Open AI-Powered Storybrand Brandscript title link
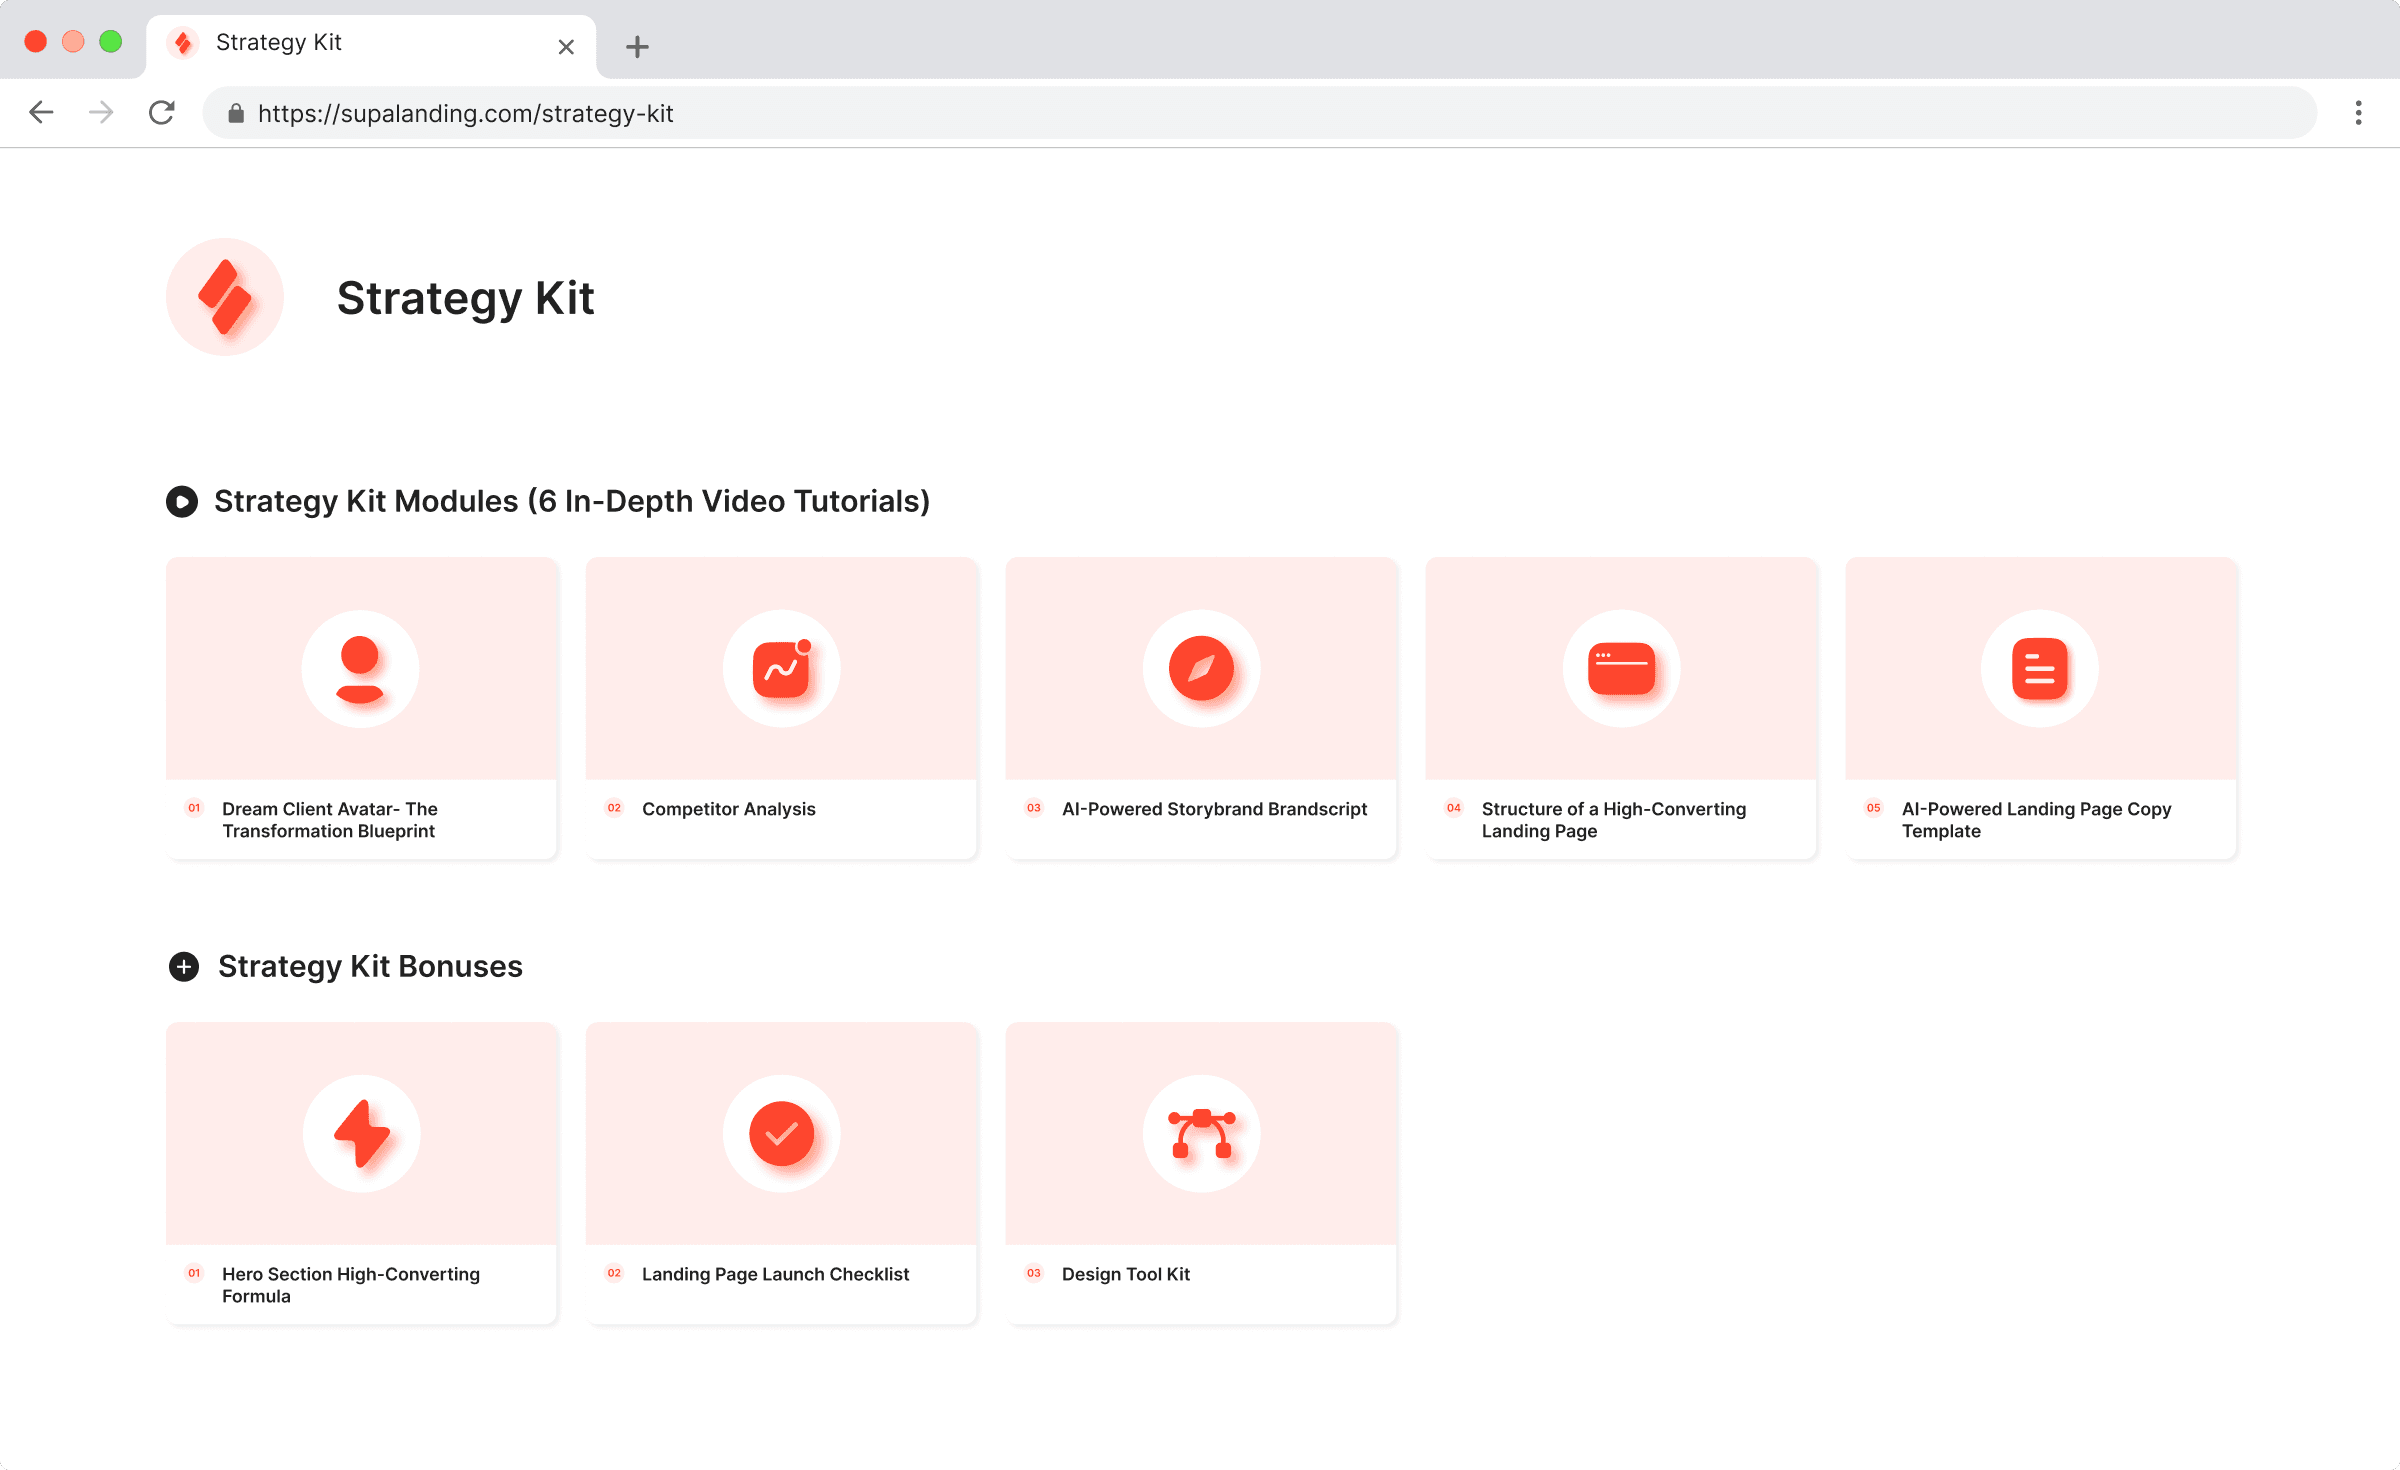This screenshot has width=2400, height=1470. (1214, 809)
